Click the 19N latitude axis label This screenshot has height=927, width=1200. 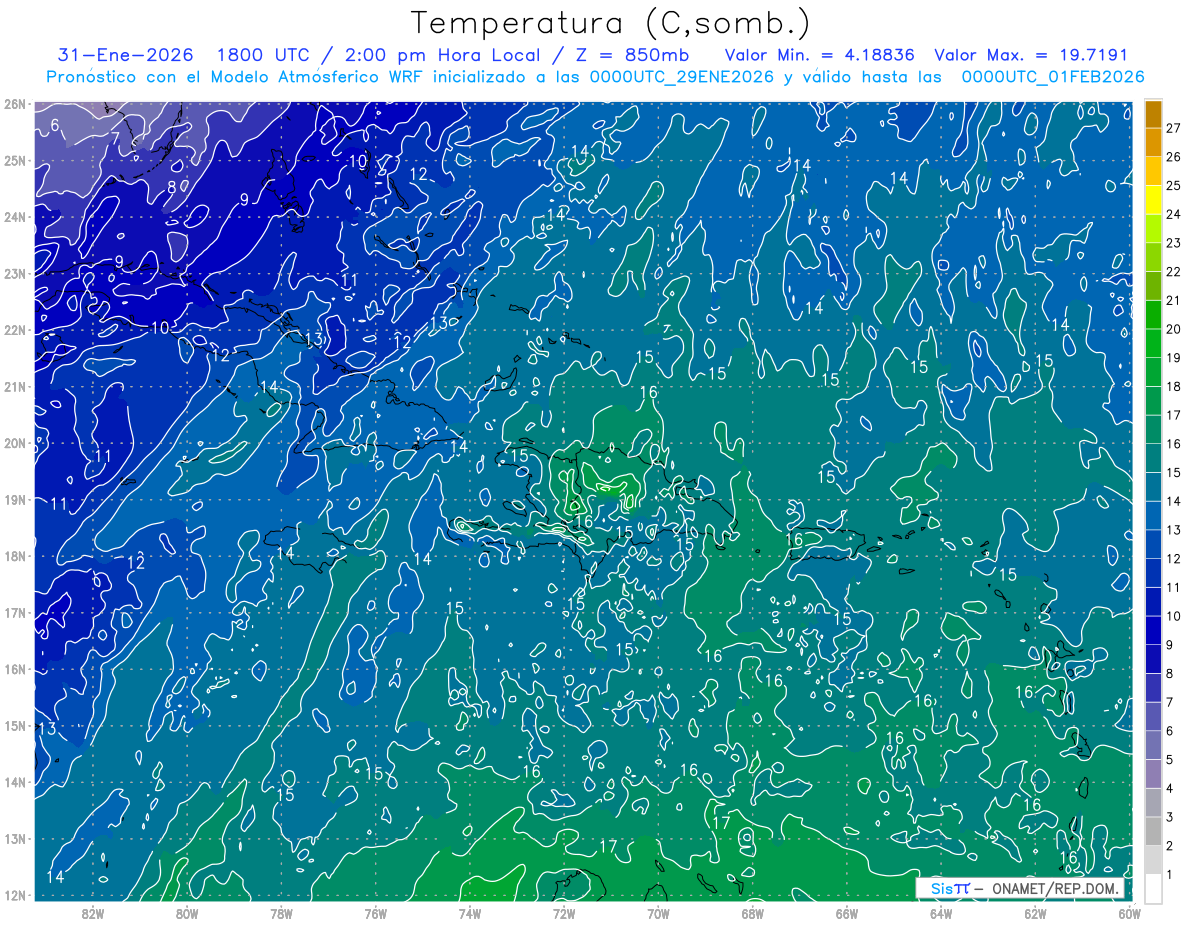pyautogui.click(x=15, y=500)
